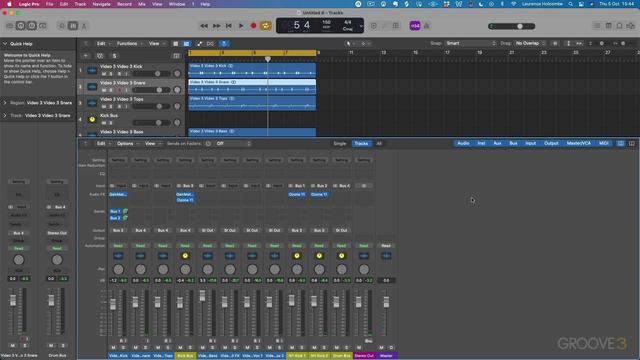Toggle the Quick Help button in control bar
This screenshot has height=360, width=640.
(31, 26)
